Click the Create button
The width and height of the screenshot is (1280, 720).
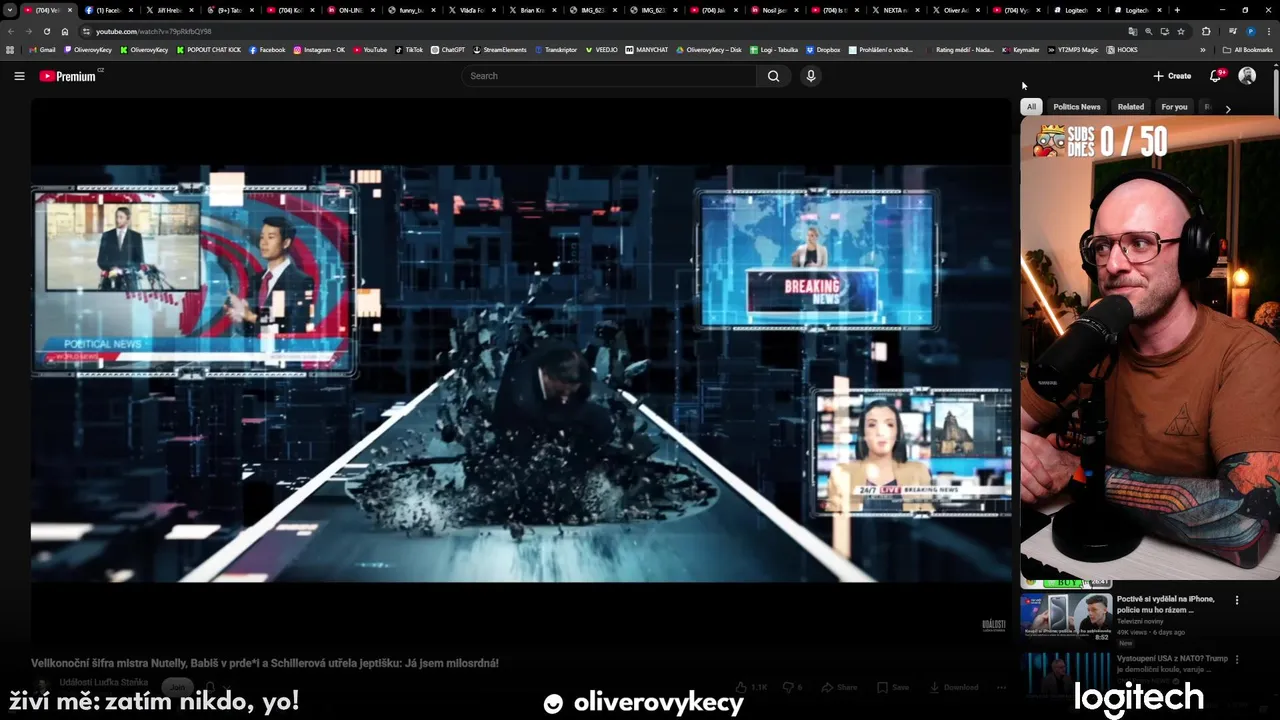tap(1172, 76)
